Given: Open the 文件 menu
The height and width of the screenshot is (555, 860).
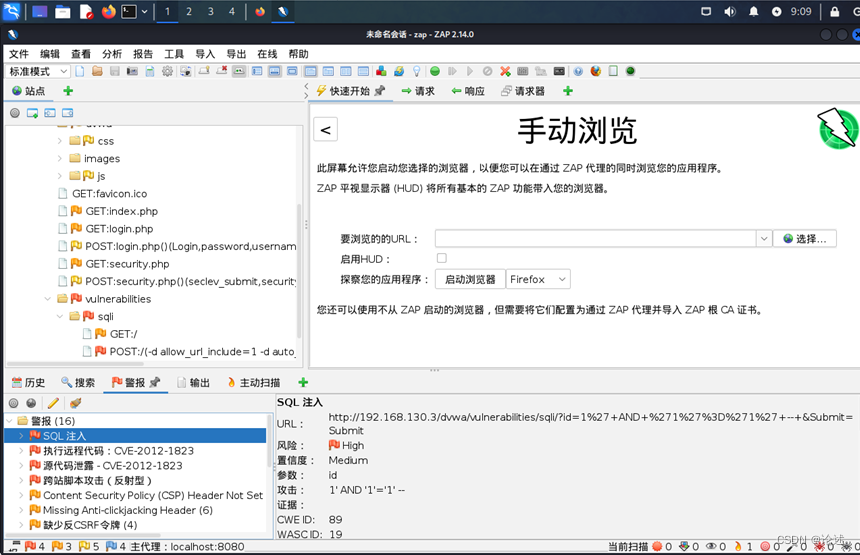Looking at the screenshot, I should point(19,54).
